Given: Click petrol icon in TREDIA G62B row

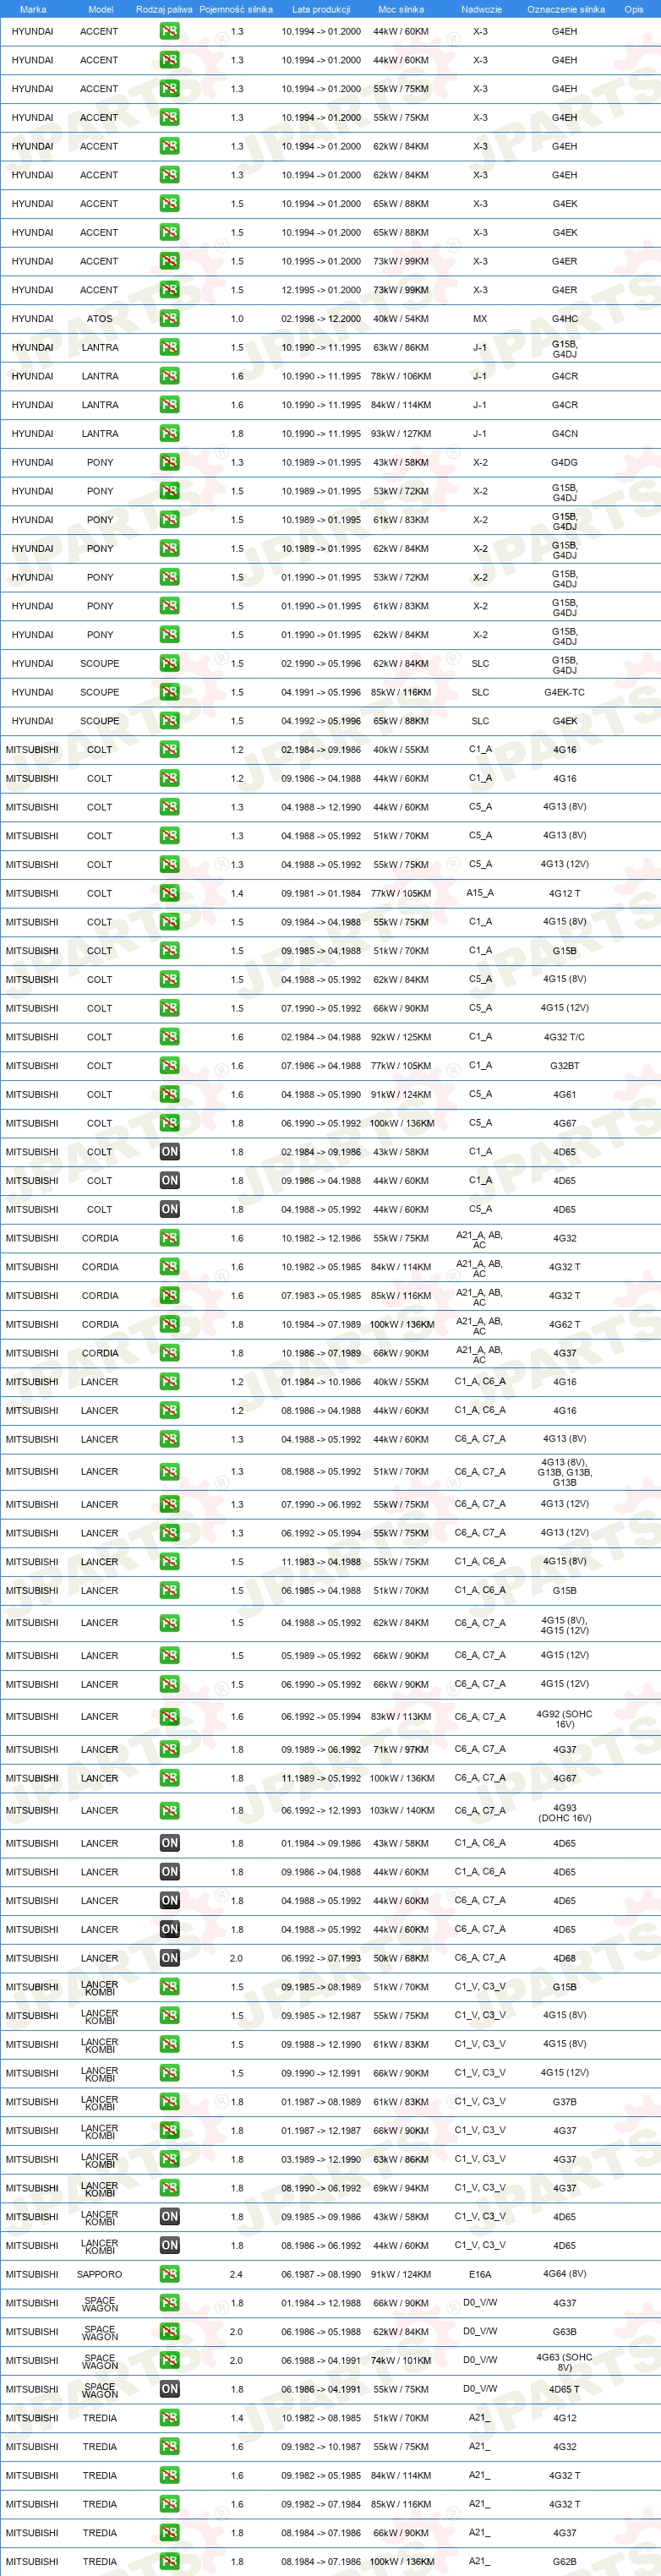Looking at the screenshot, I should (170, 2562).
